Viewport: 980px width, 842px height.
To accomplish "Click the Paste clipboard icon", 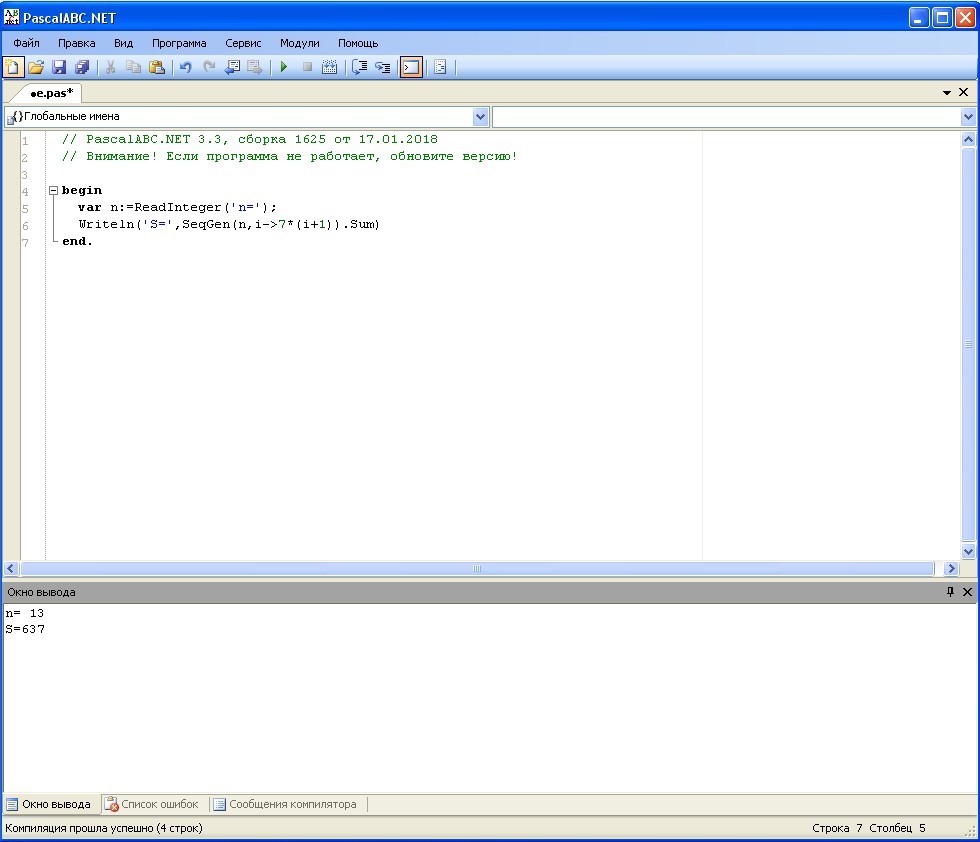I will (157, 67).
